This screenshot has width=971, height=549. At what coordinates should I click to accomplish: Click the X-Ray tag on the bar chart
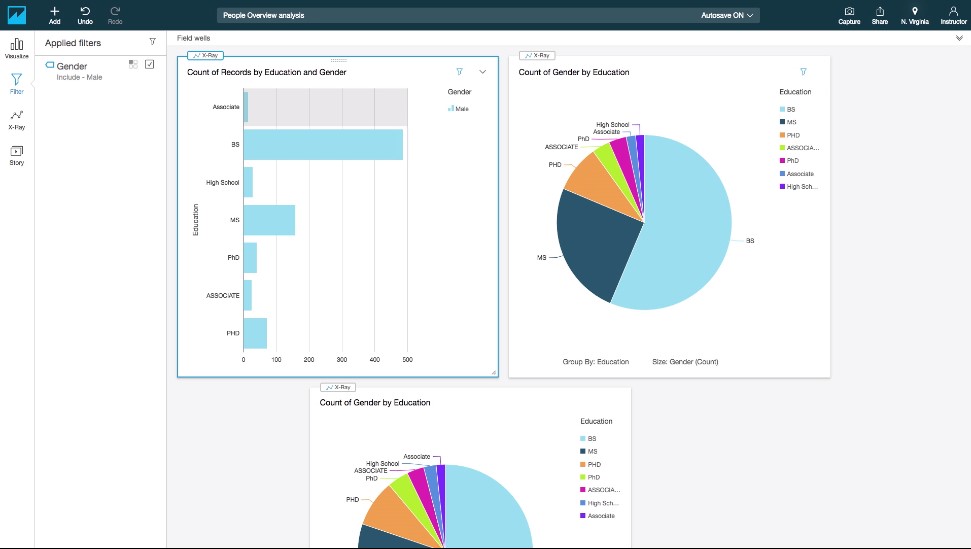[206, 56]
